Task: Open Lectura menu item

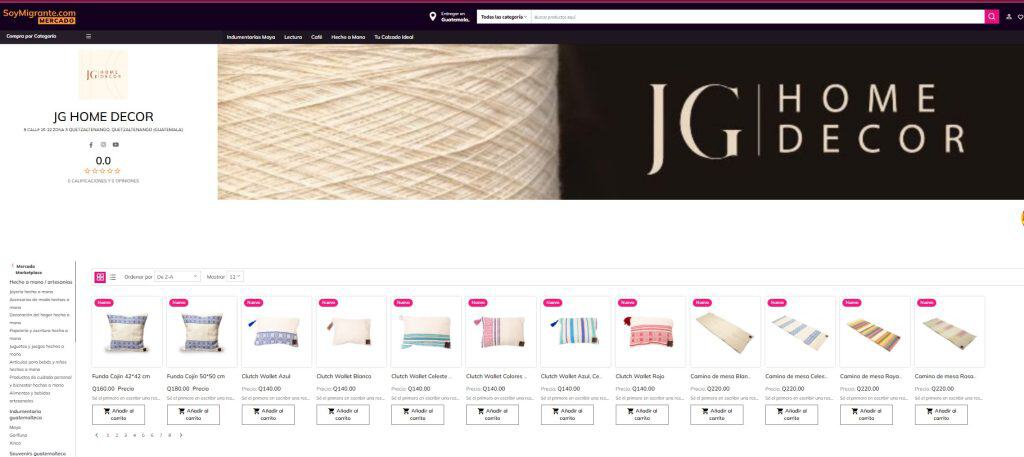Action: tap(293, 37)
